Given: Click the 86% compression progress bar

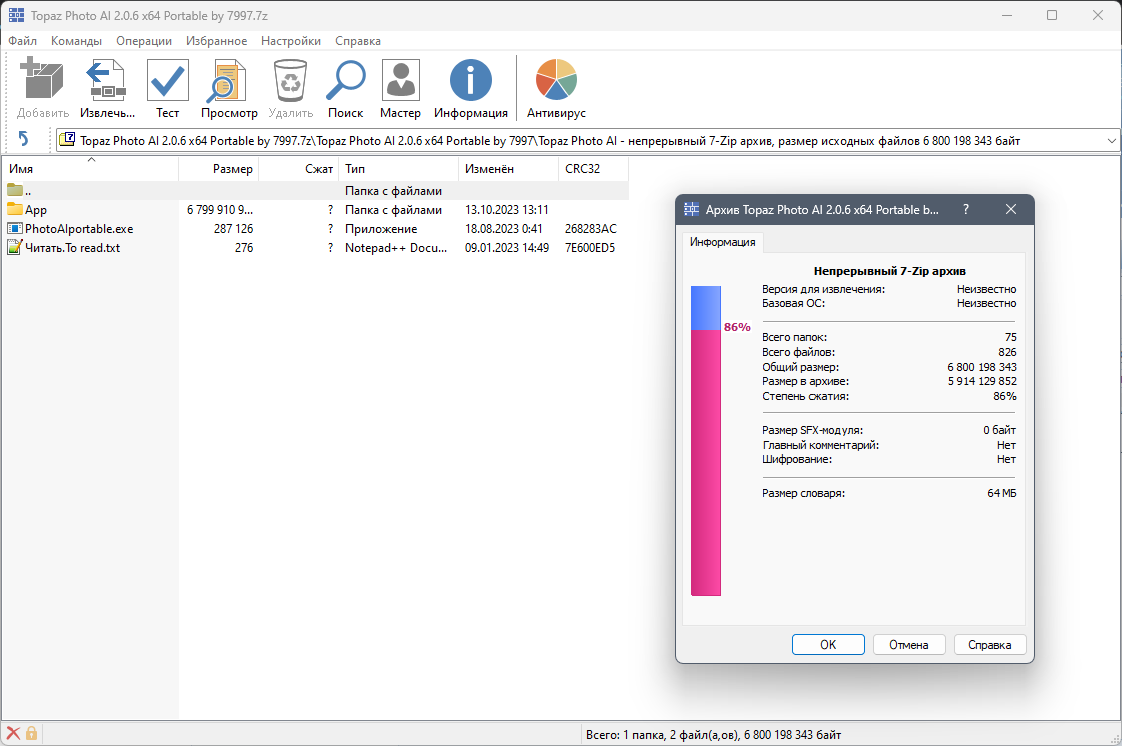Looking at the screenshot, I should click(705, 450).
